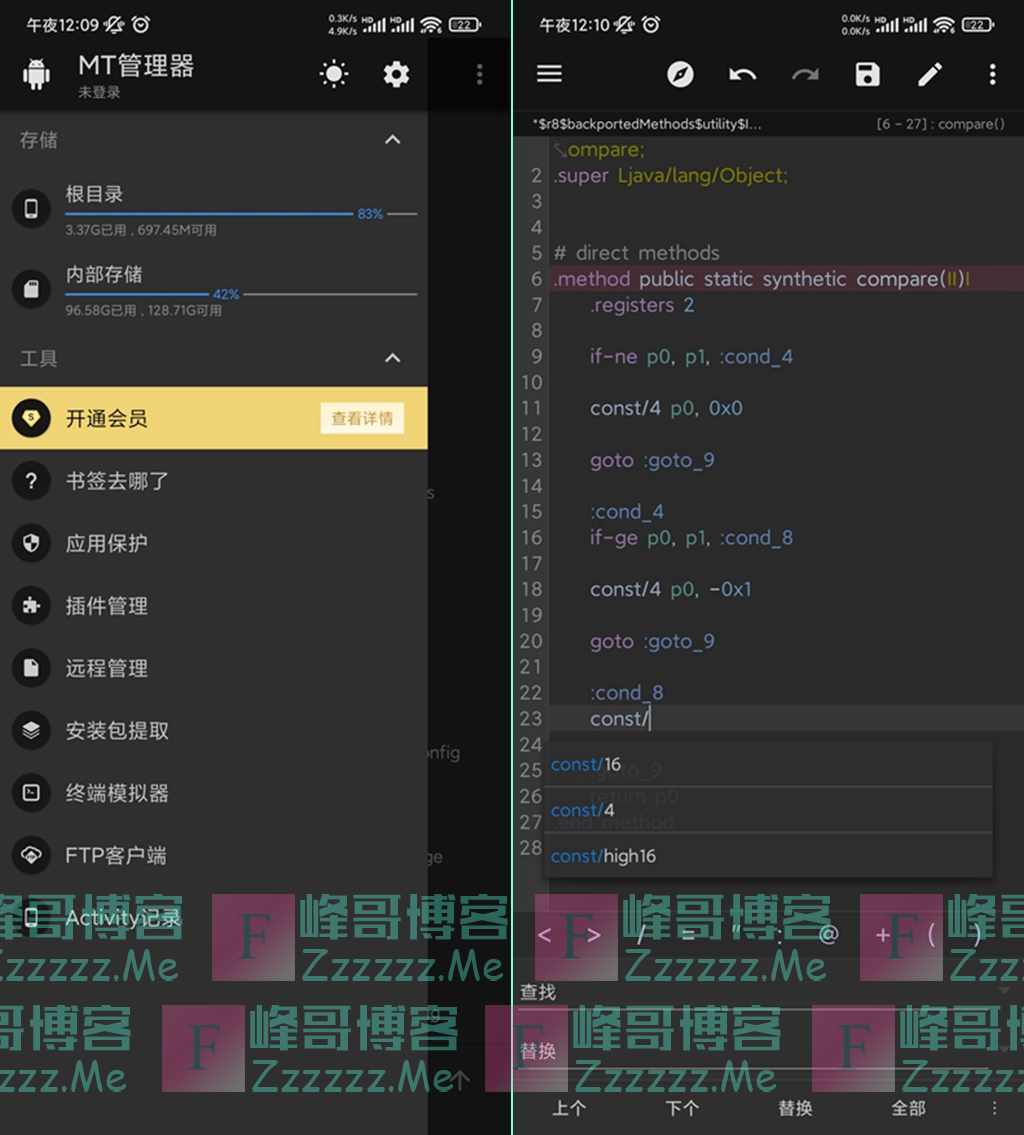Open 内部存储 internal storage entry
Viewport: 1024px width, 1135px height.
point(213,290)
